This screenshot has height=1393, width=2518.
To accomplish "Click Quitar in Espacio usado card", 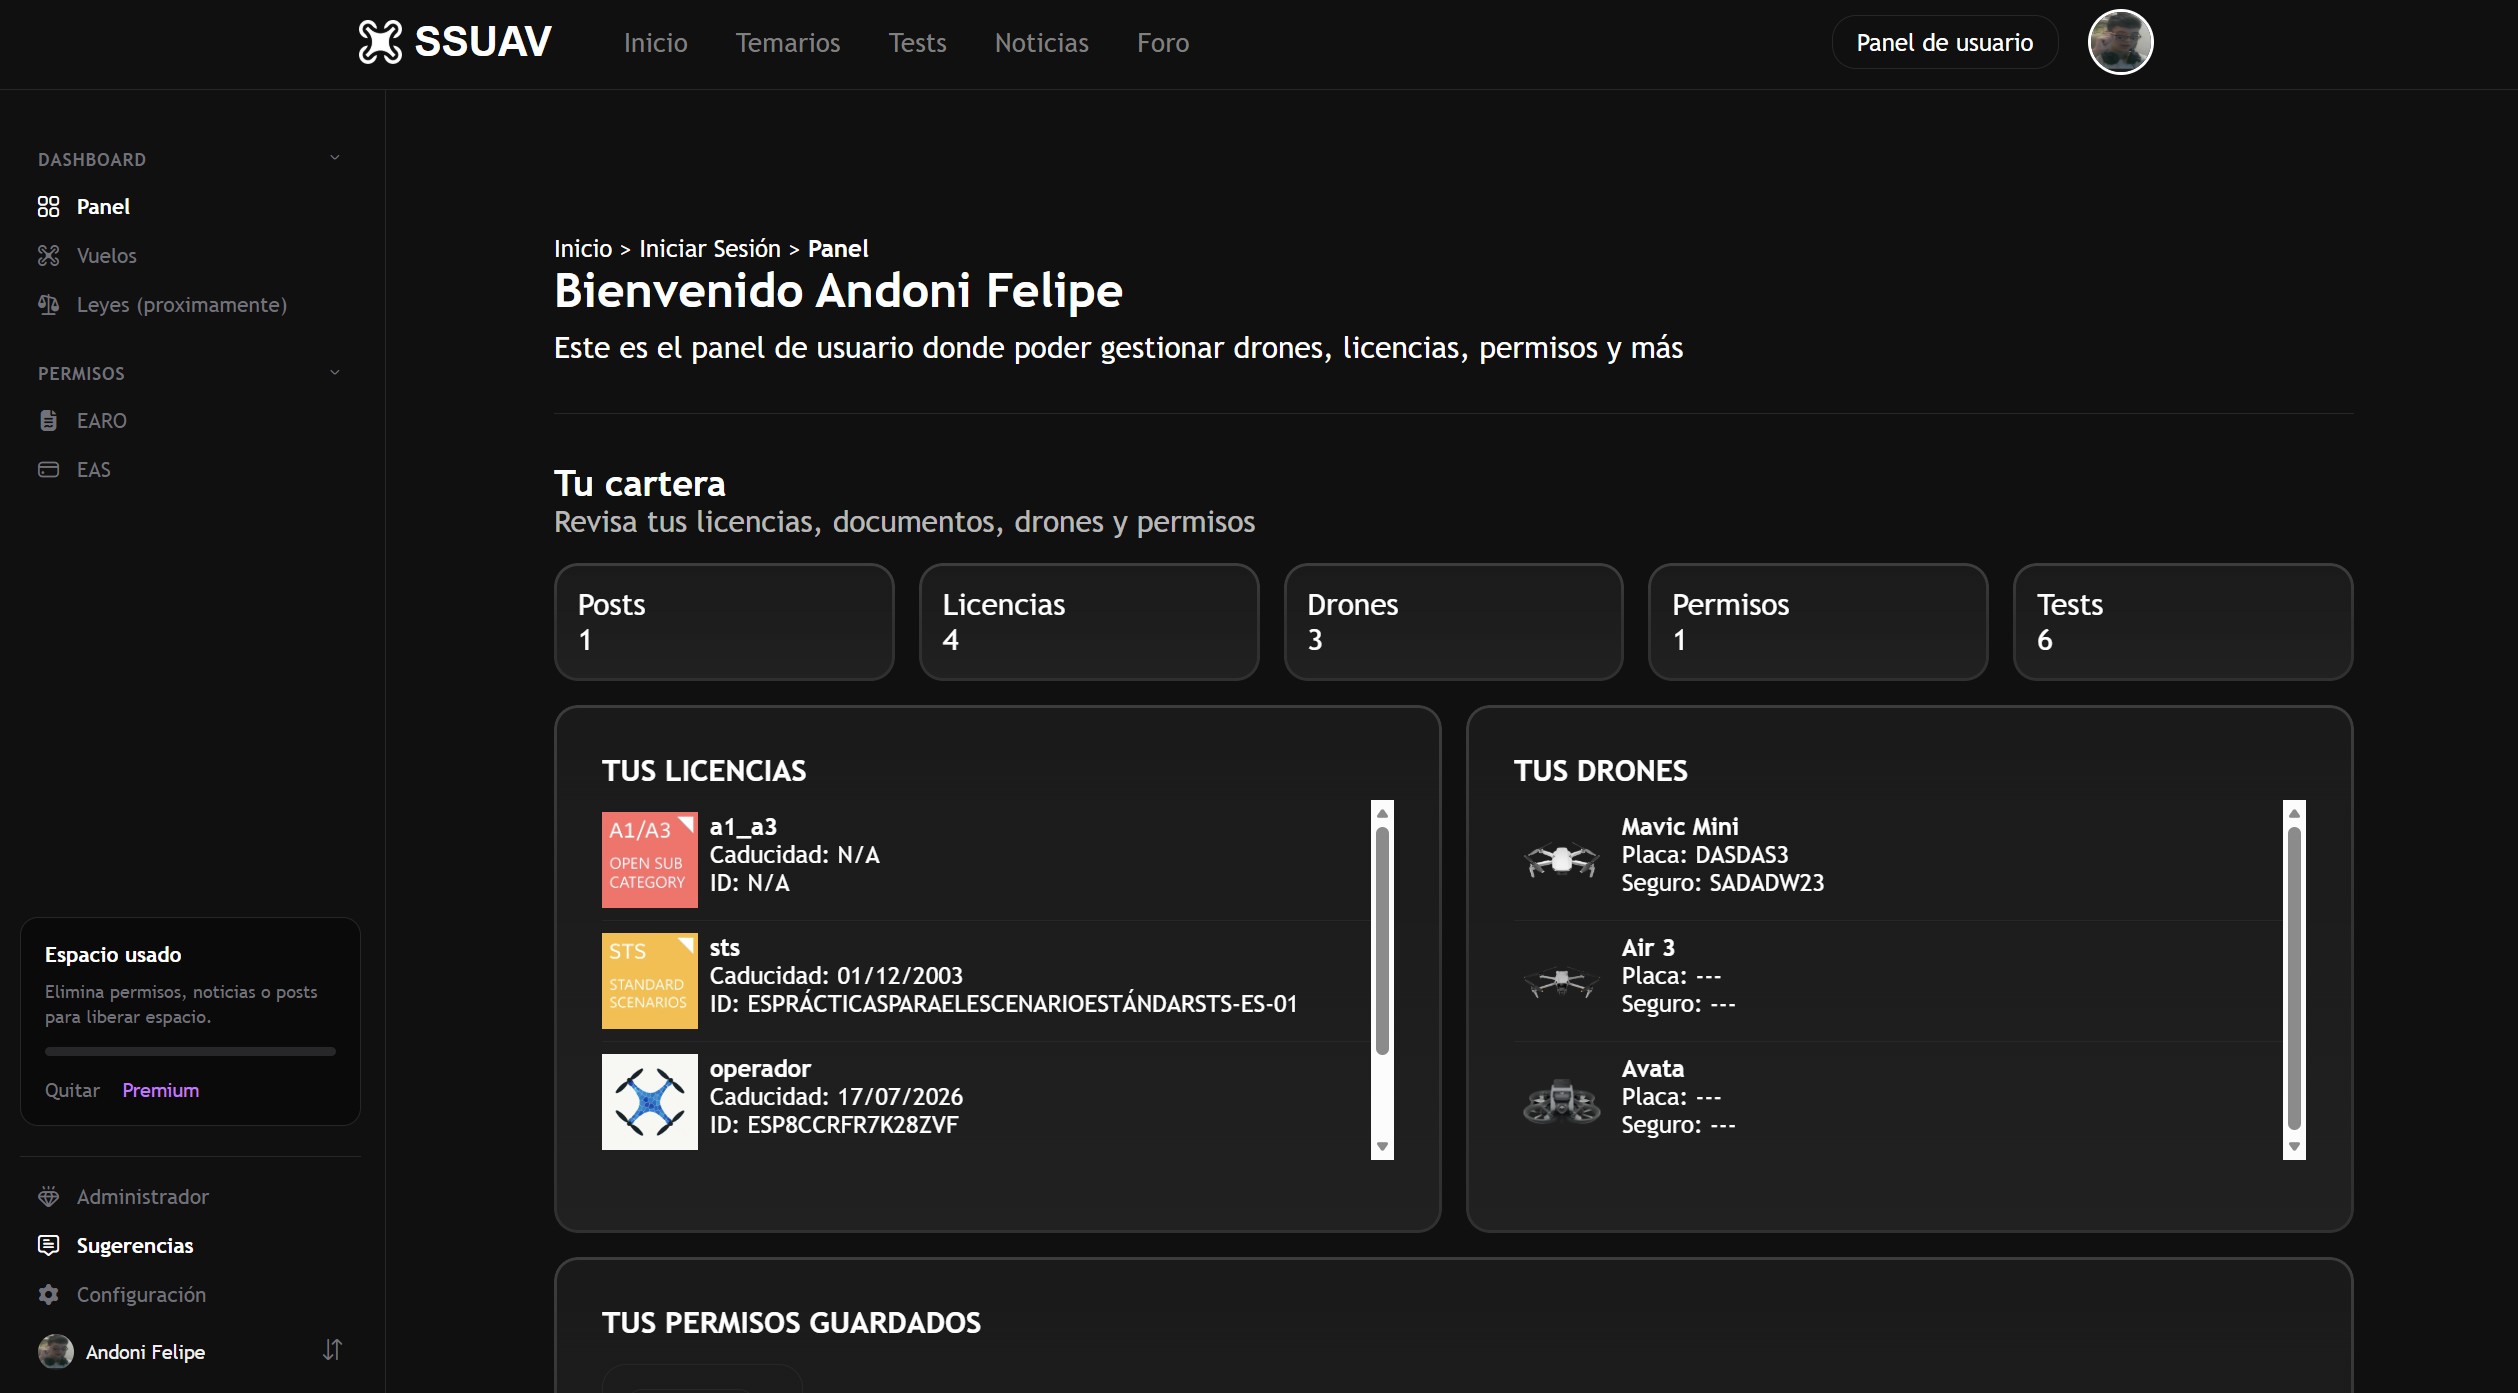I will [x=72, y=1091].
